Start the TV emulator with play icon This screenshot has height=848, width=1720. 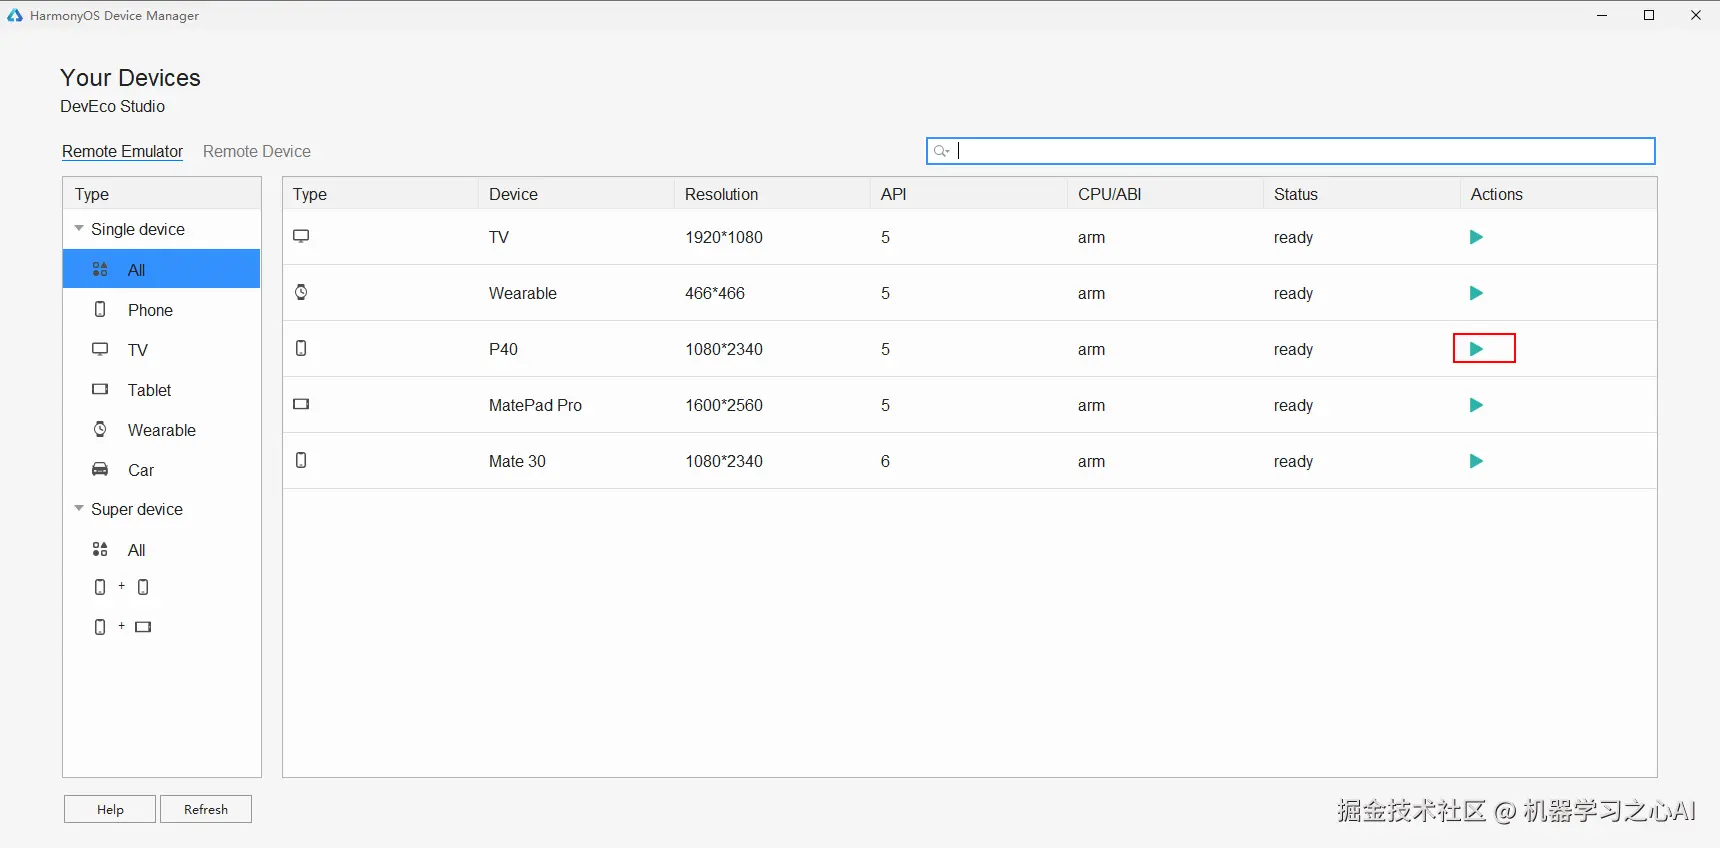1476,237
